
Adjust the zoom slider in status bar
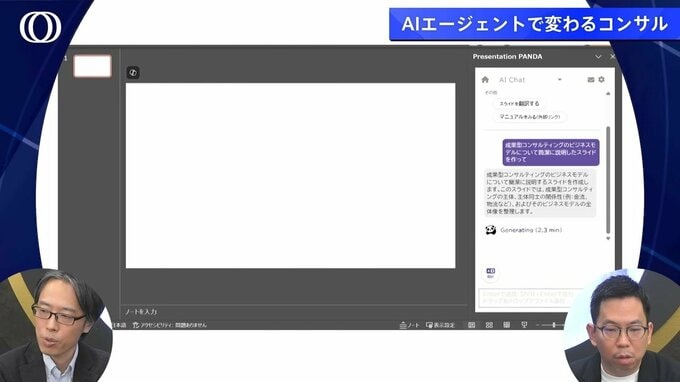[554, 325]
